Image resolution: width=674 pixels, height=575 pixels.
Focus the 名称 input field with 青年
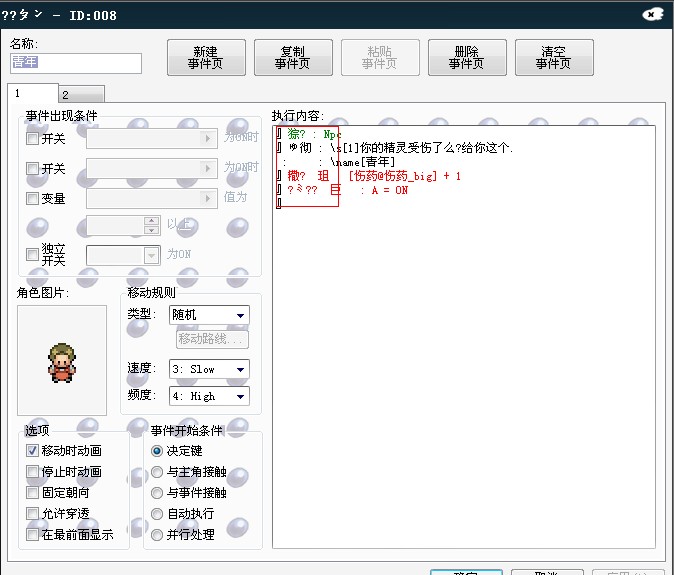point(76,63)
